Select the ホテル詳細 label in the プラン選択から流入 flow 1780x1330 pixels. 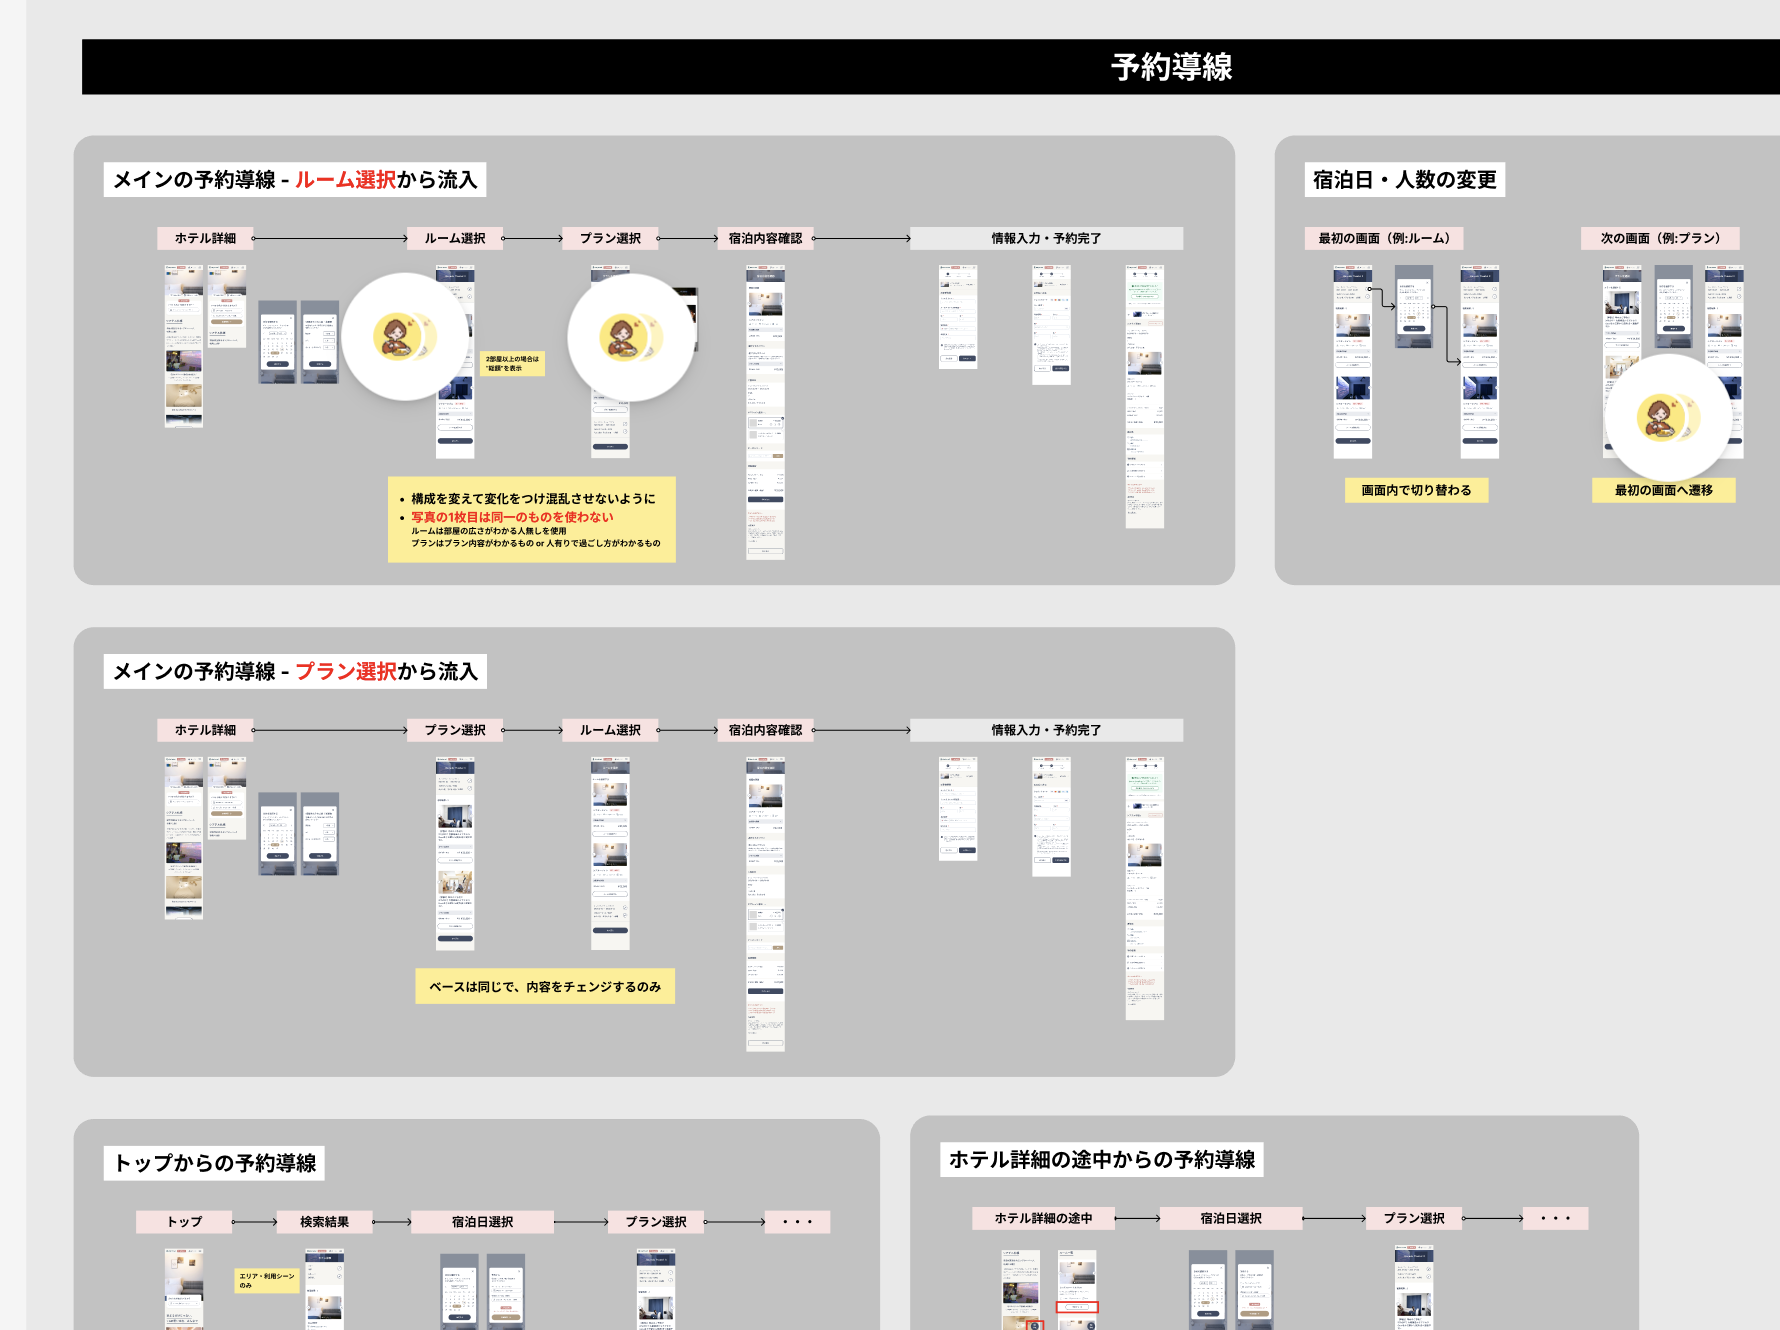205,730
